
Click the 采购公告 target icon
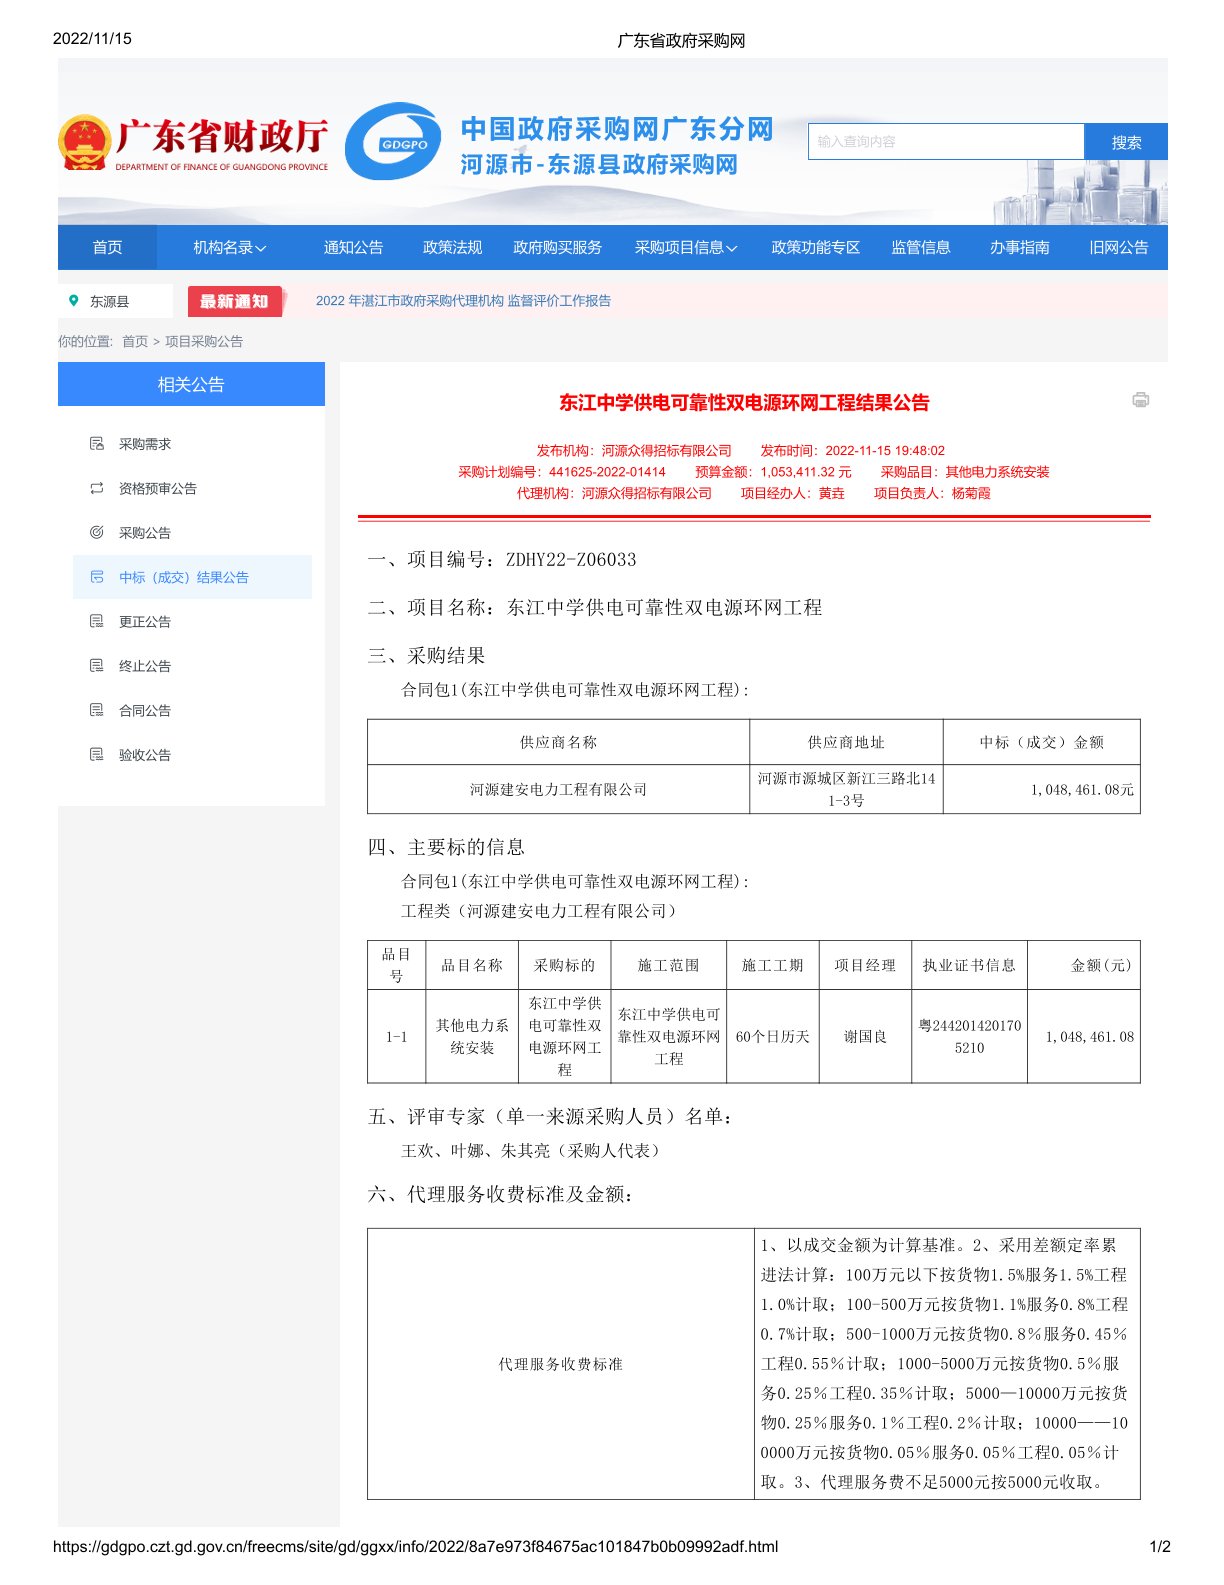[97, 533]
